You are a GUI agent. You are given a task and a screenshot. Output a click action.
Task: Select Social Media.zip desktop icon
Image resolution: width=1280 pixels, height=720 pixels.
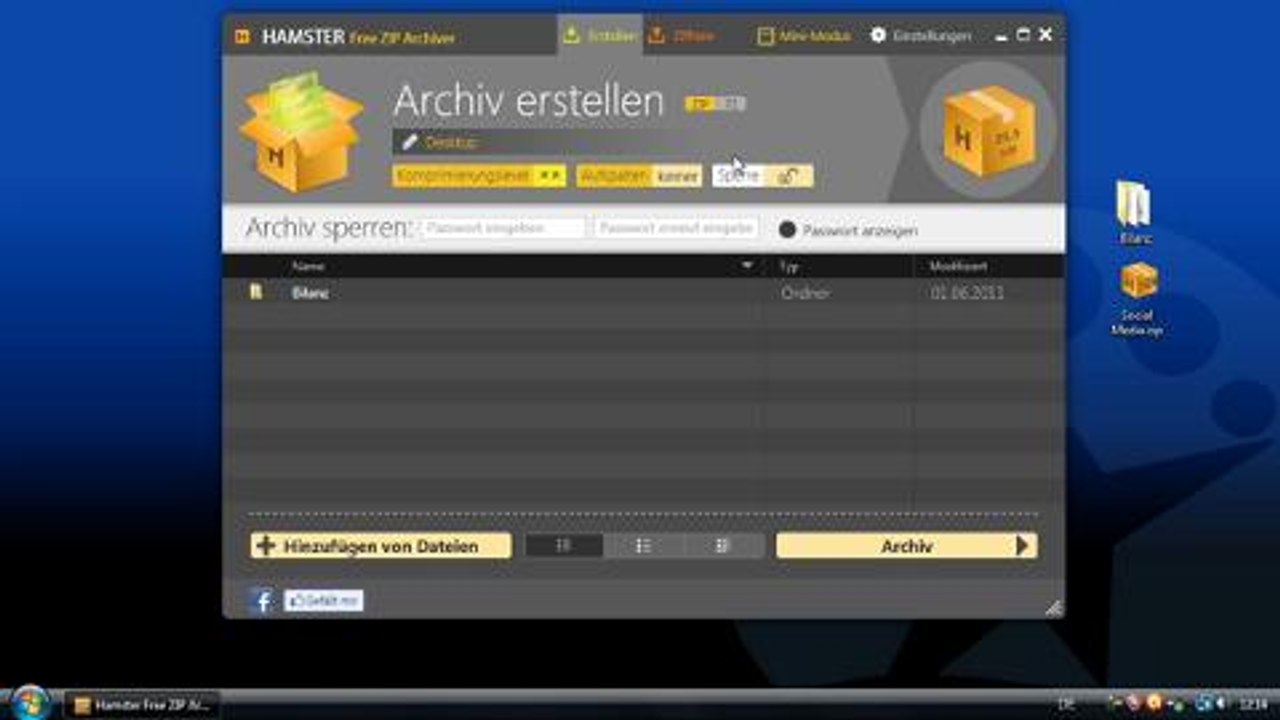coord(1138,299)
